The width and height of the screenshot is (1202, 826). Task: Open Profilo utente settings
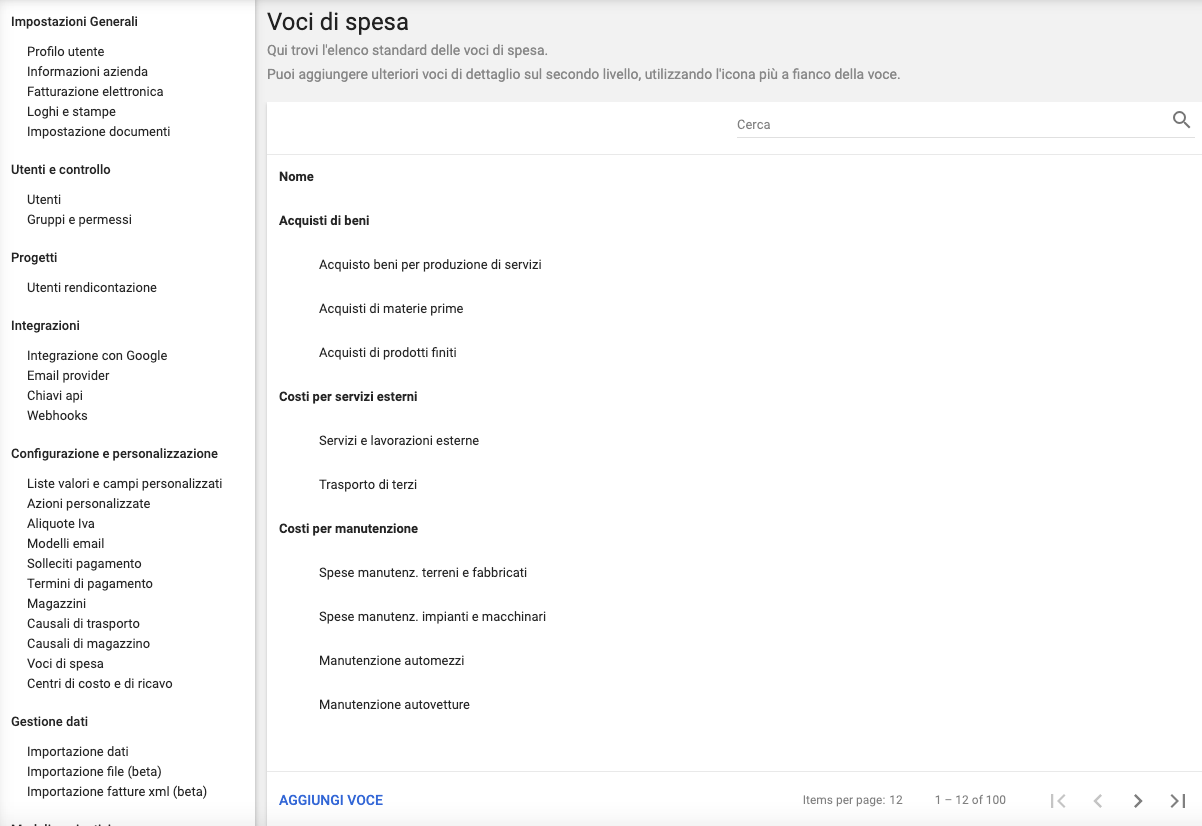(66, 52)
